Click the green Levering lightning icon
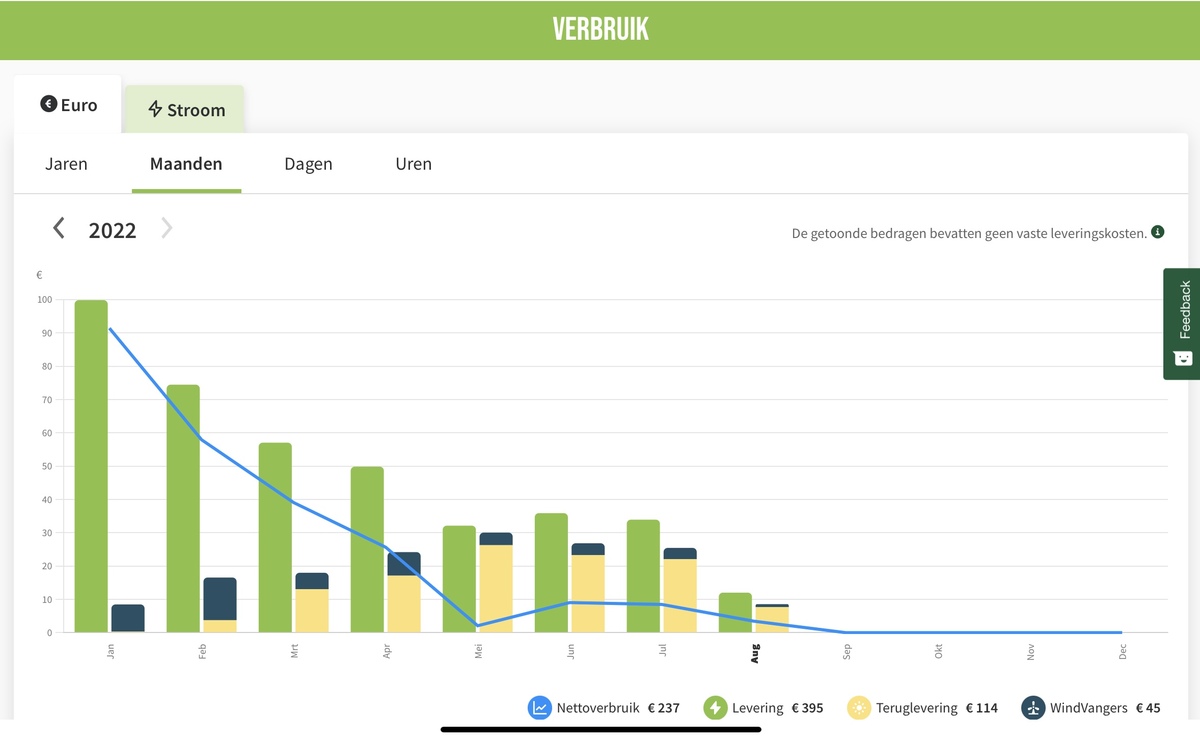The height and width of the screenshot is (740, 1200). coord(716,708)
